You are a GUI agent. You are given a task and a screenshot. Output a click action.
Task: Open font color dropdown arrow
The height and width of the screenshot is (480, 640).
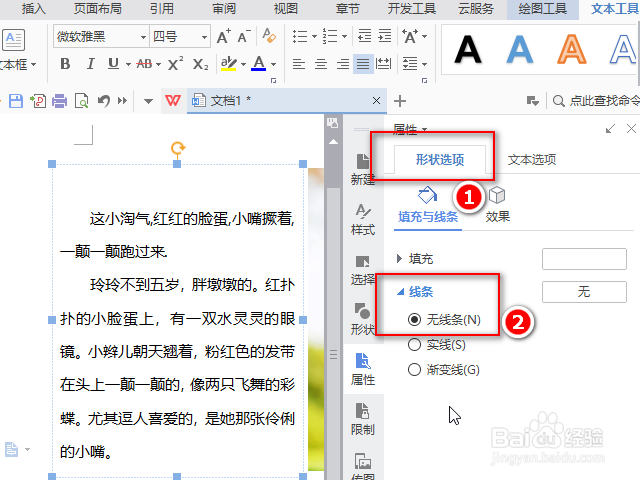(x=273, y=64)
